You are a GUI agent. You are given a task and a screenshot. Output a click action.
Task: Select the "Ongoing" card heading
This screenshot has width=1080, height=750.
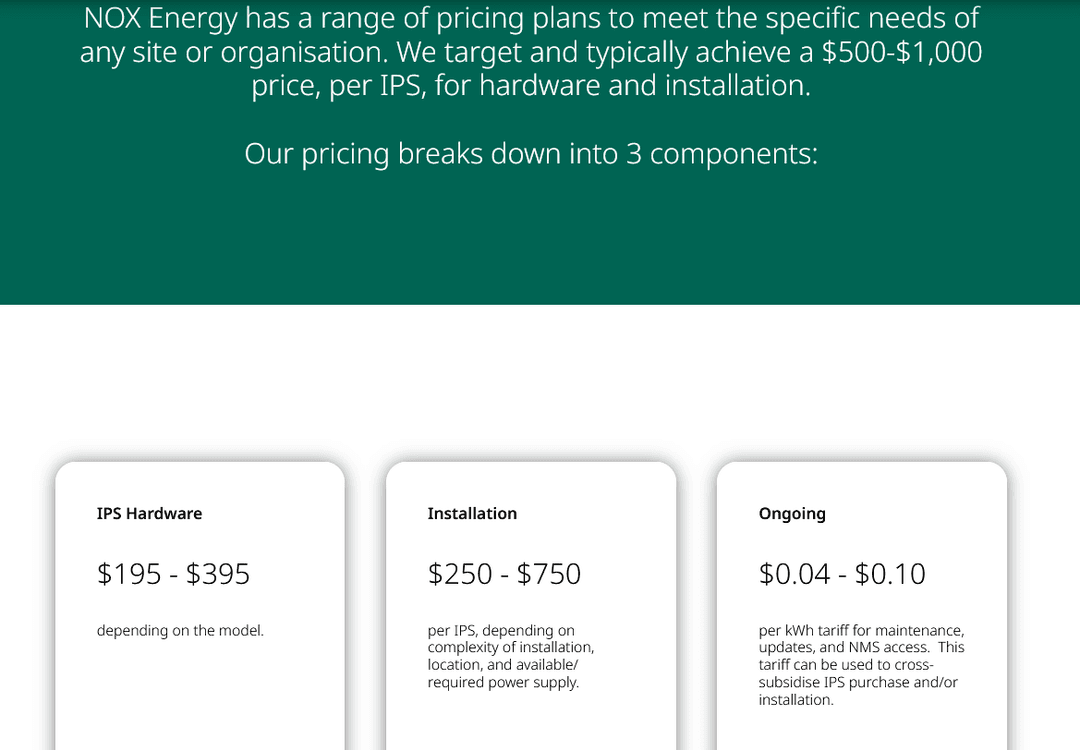pyautogui.click(x=792, y=514)
